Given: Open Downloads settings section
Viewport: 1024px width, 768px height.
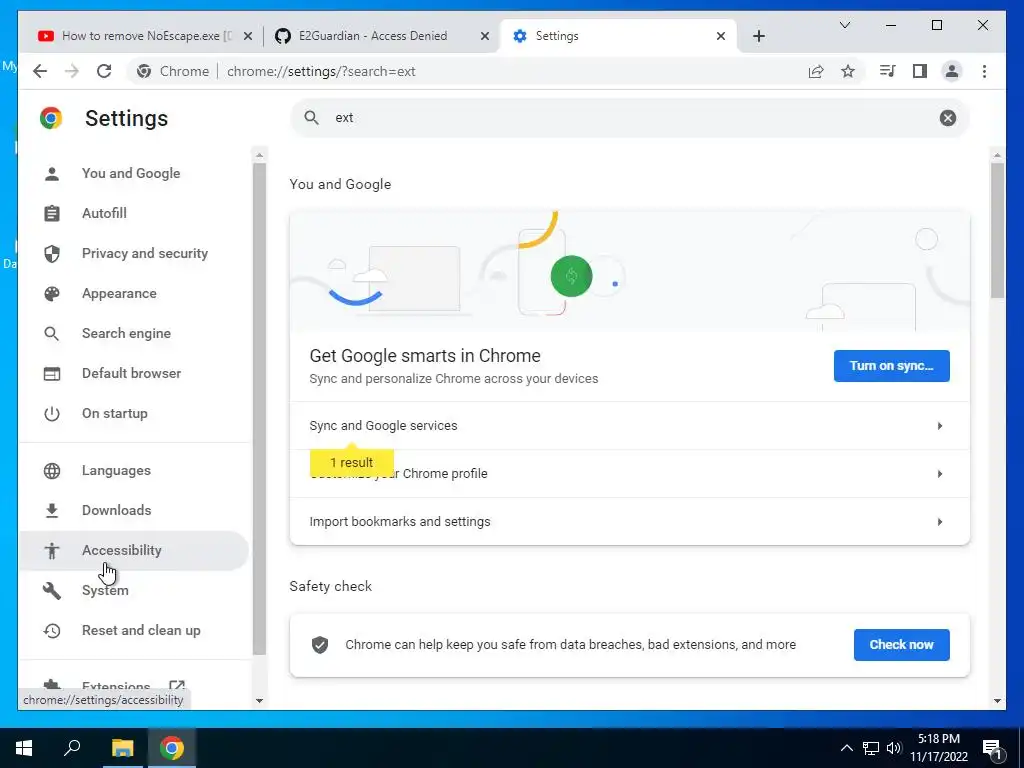Looking at the screenshot, I should click(134, 510).
